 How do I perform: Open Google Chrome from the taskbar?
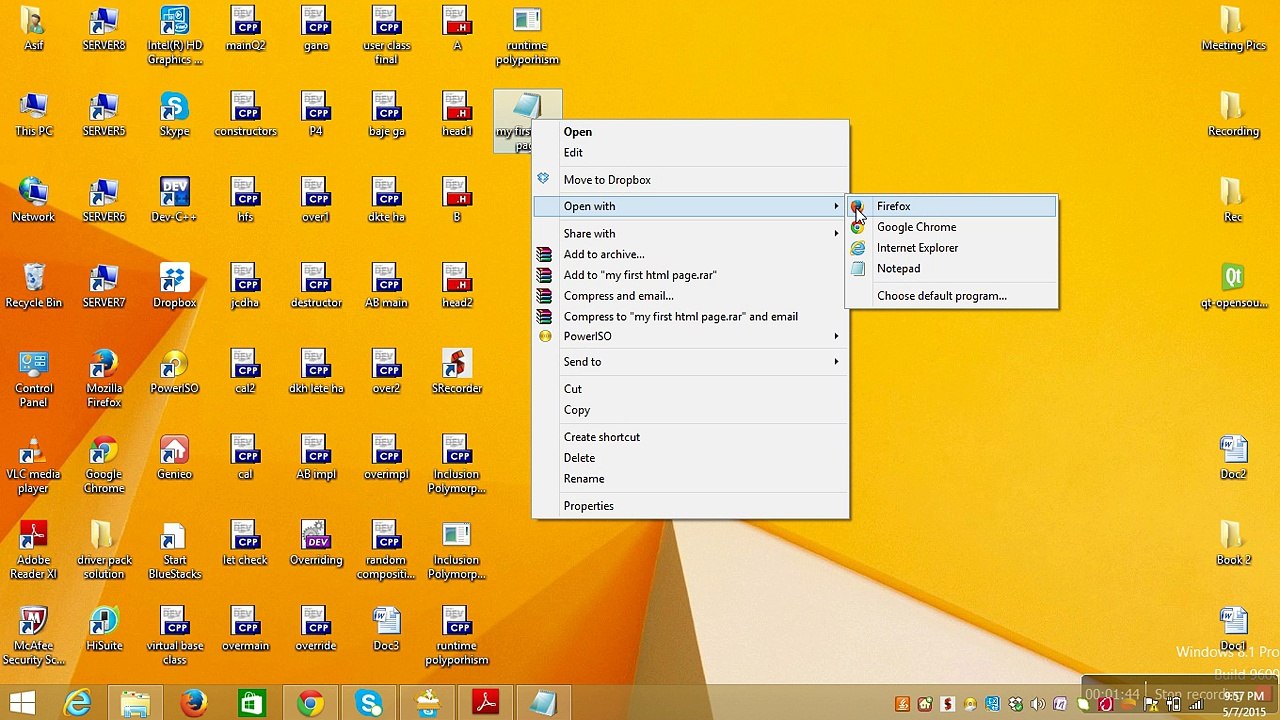point(311,703)
